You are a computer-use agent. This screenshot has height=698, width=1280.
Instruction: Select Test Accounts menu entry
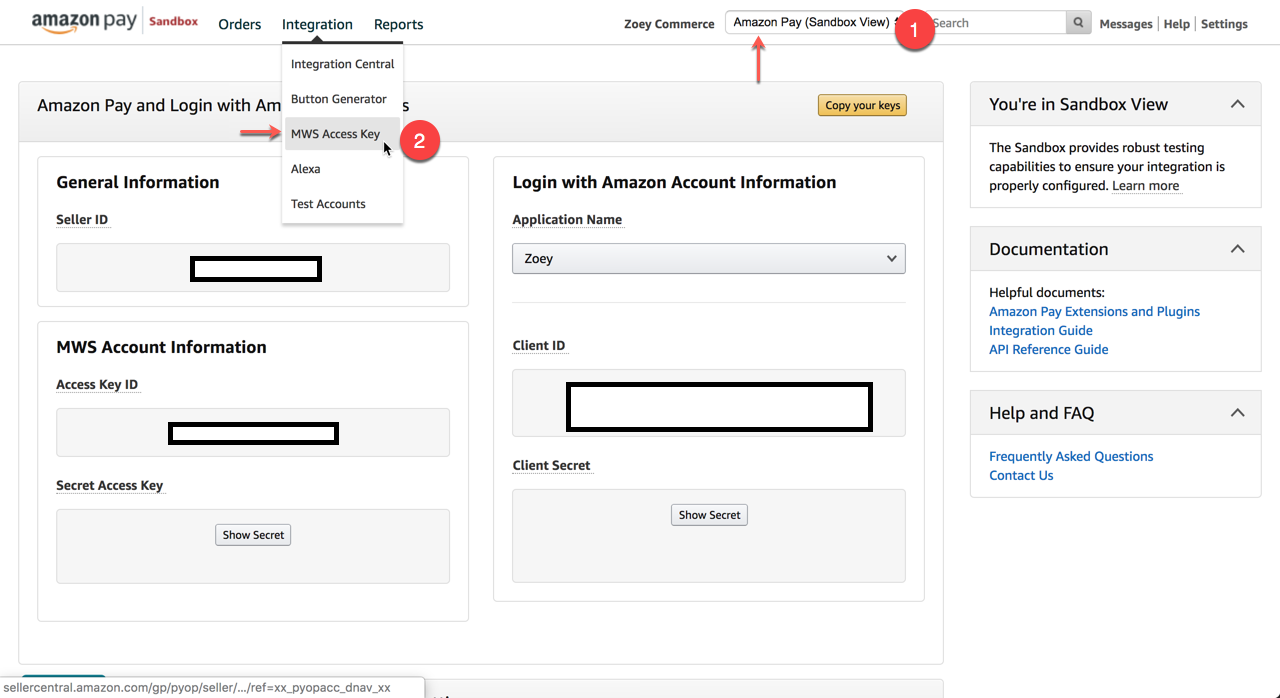pyautogui.click(x=328, y=204)
